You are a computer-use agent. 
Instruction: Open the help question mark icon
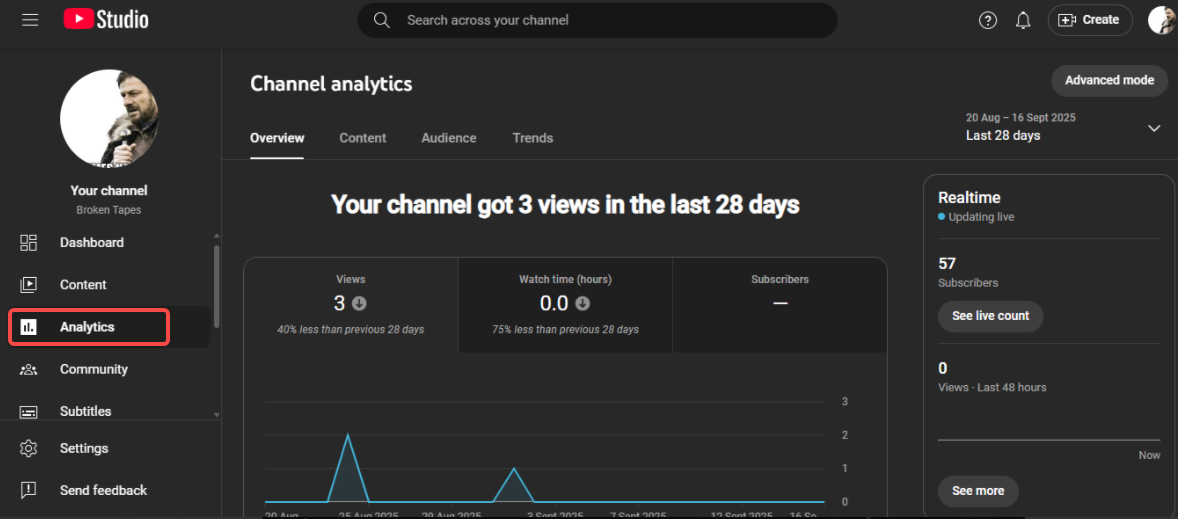pos(988,20)
